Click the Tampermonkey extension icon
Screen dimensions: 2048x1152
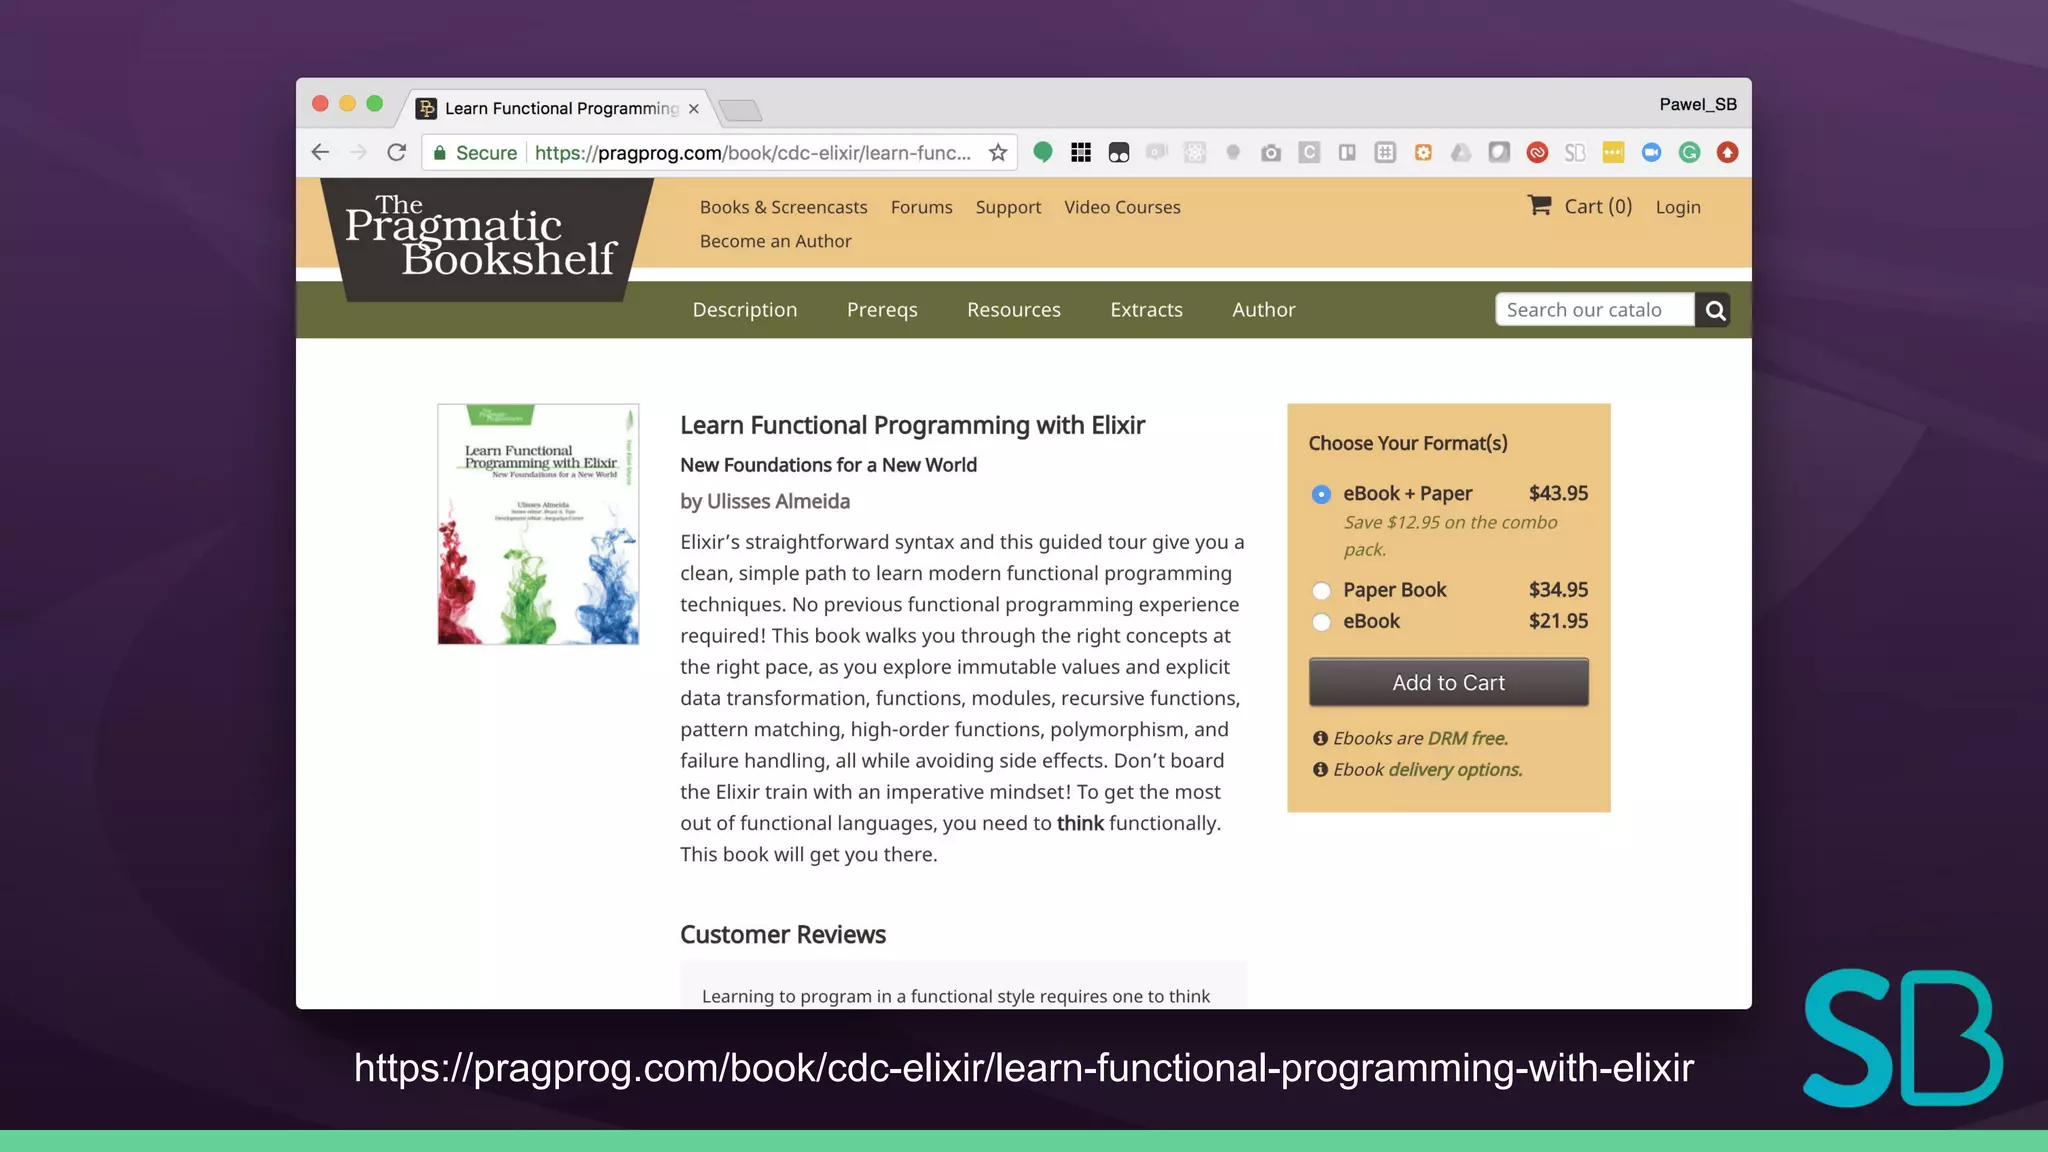coord(1118,152)
